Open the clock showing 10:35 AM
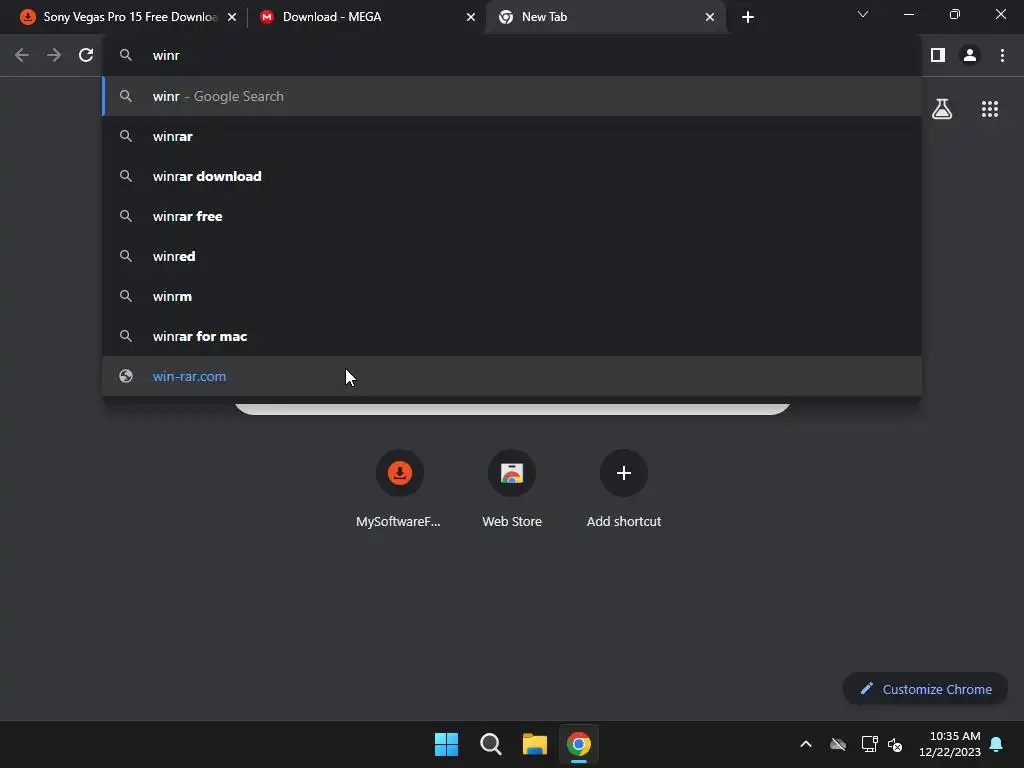This screenshot has width=1024, height=768. click(950, 744)
